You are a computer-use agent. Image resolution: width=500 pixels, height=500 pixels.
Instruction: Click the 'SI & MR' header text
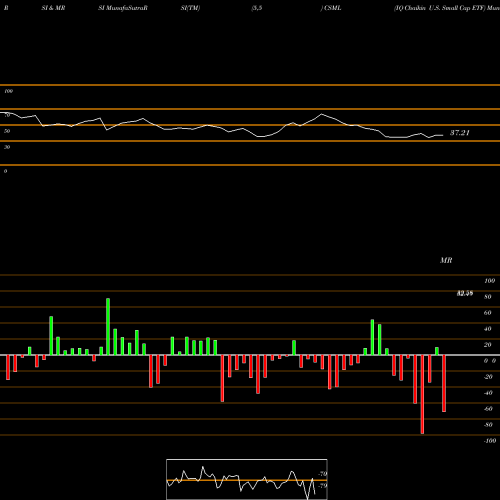(x=53, y=8)
